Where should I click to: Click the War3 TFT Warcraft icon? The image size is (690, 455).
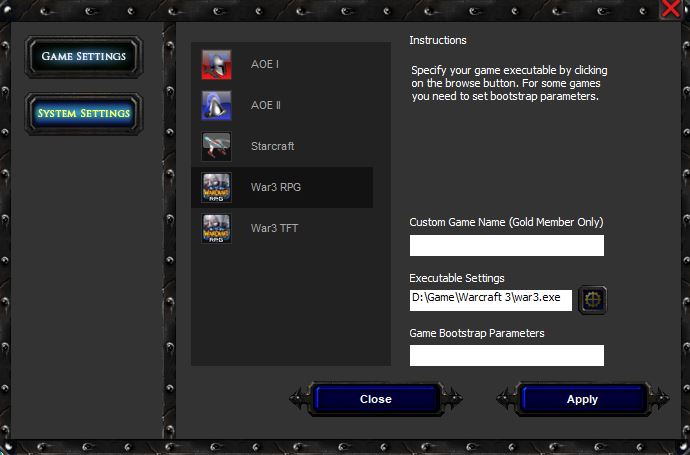[x=216, y=228]
